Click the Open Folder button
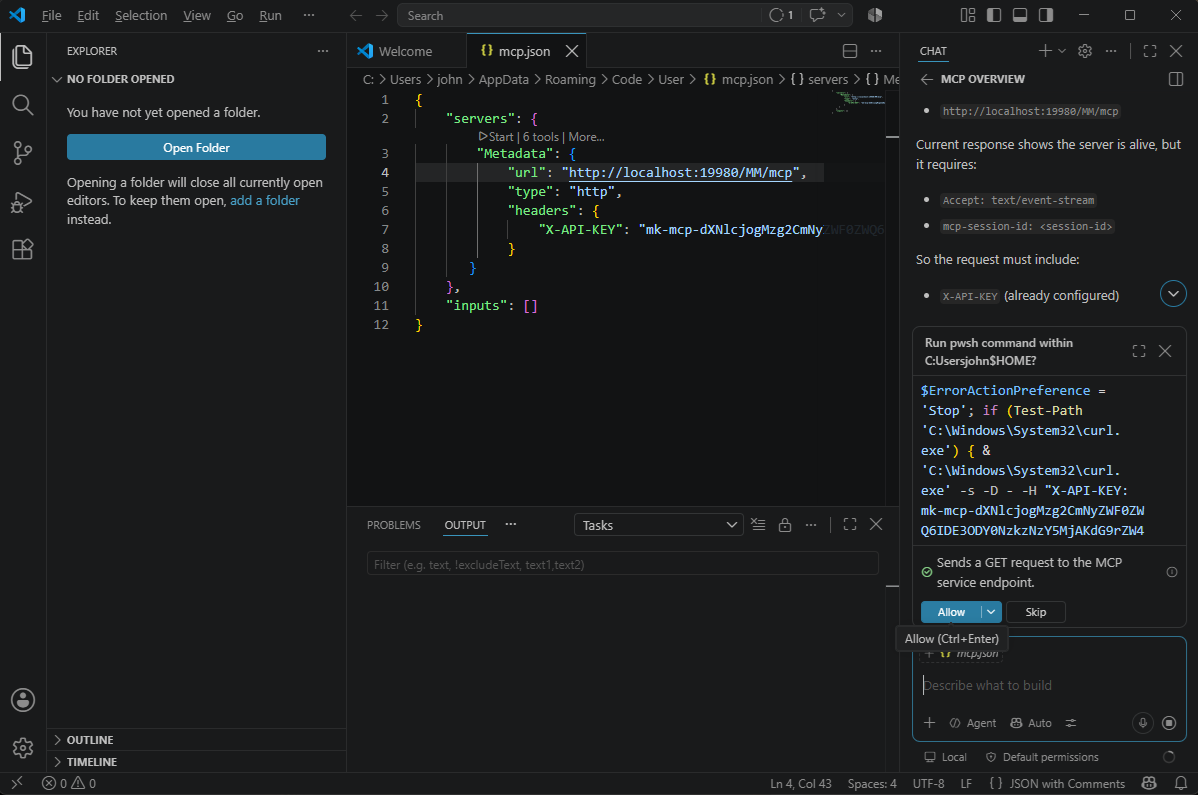 tap(196, 147)
